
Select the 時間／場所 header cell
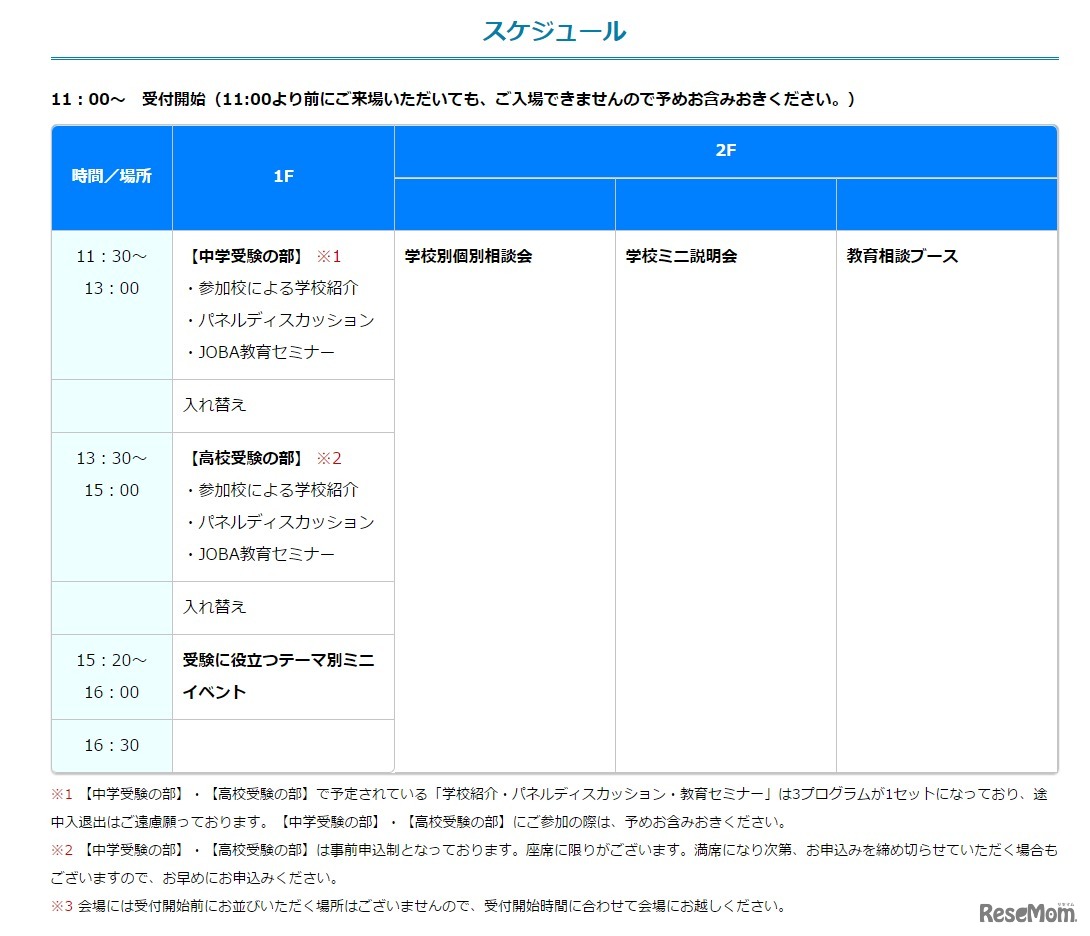pyautogui.click(x=110, y=176)
